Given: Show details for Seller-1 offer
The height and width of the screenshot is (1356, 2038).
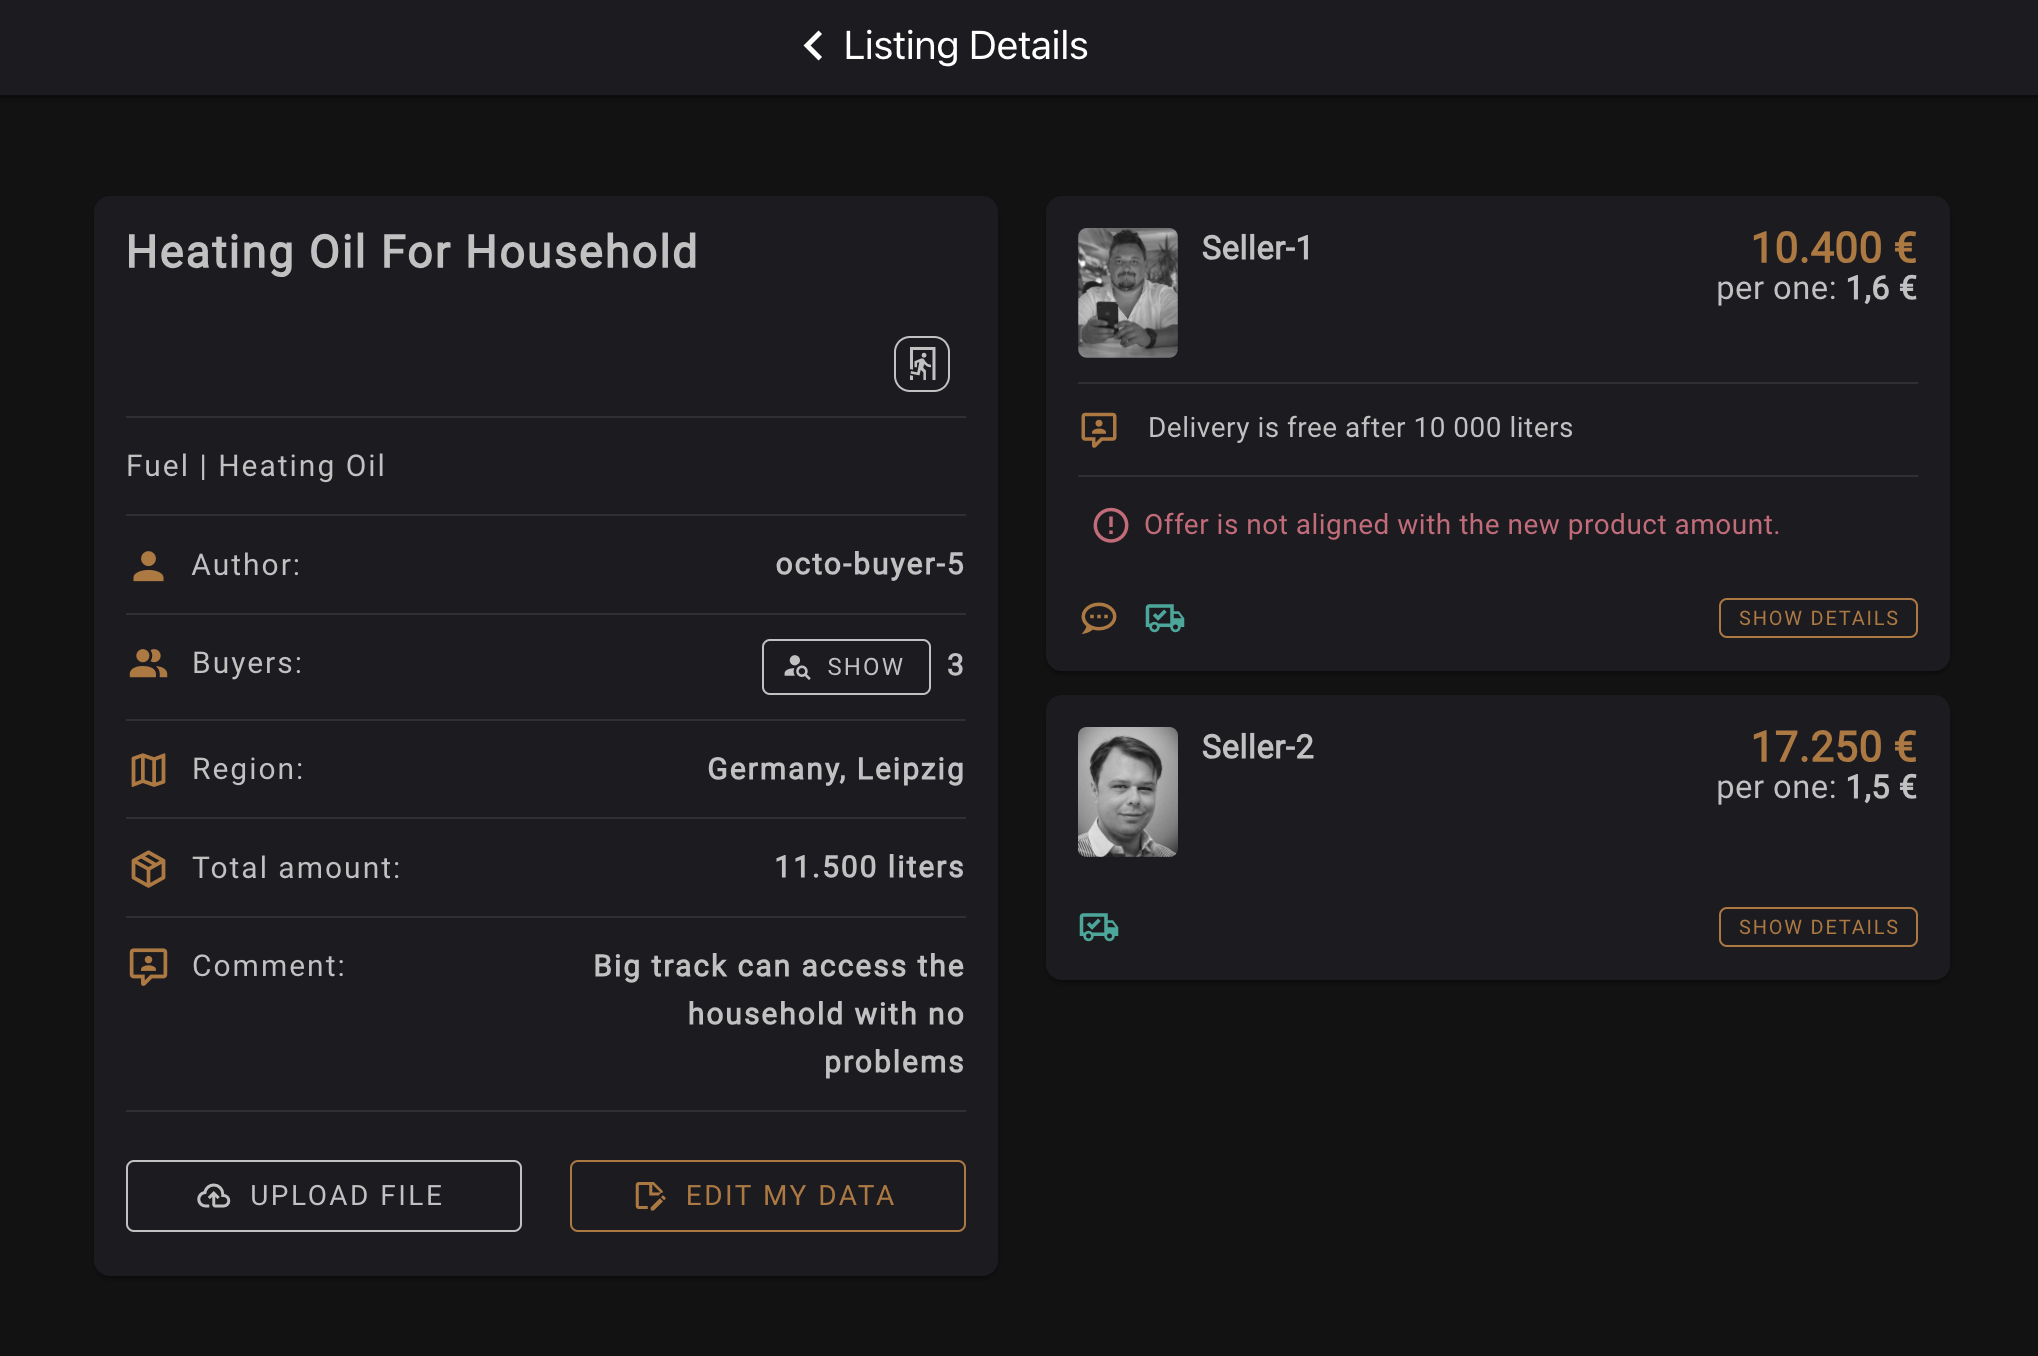Looking at the screenshot, I should (x=1817, y=618).
